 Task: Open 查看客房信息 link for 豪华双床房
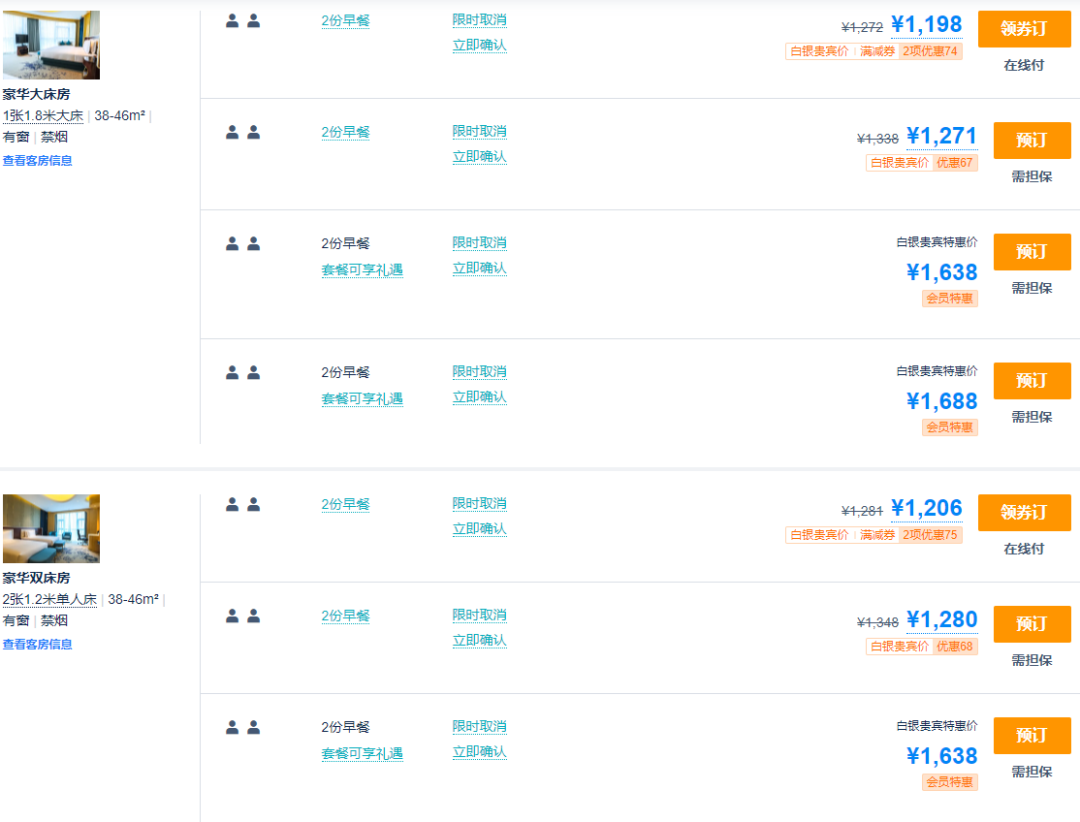click(x=37, y=644)
